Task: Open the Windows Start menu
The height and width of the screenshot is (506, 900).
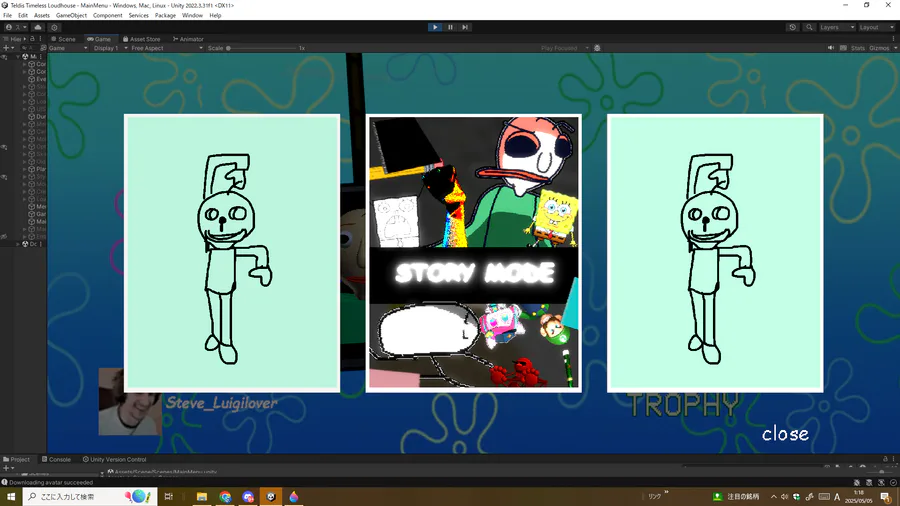Action: tap(10, 497)
